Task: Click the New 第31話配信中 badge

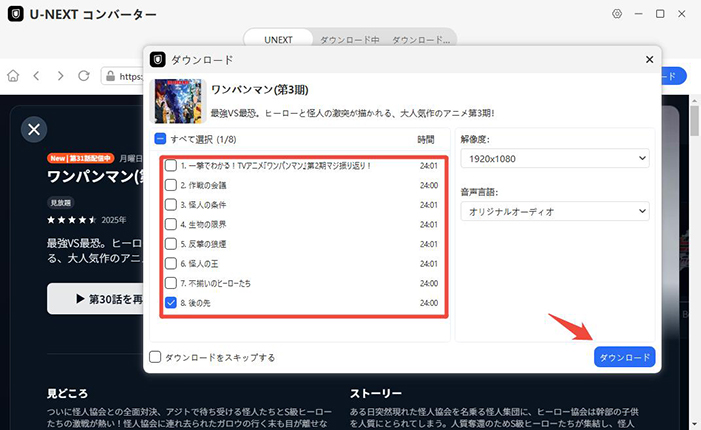Action: [x=80, y=158]
